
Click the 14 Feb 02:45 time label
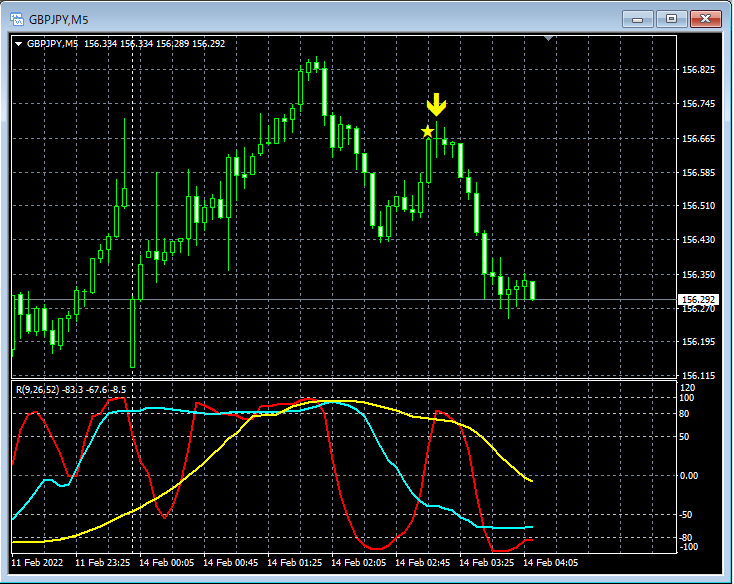pos(422,562)
